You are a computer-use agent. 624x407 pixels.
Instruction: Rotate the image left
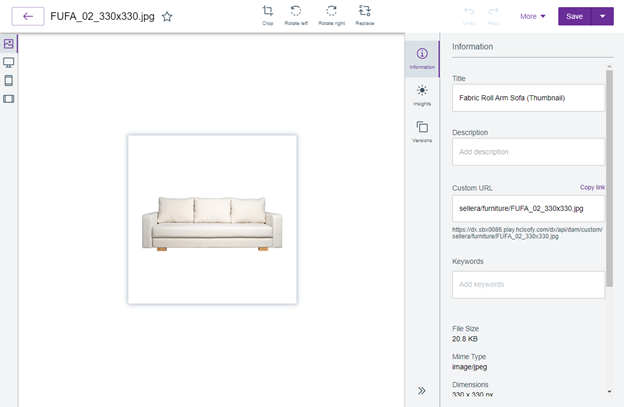pos(296,15)
